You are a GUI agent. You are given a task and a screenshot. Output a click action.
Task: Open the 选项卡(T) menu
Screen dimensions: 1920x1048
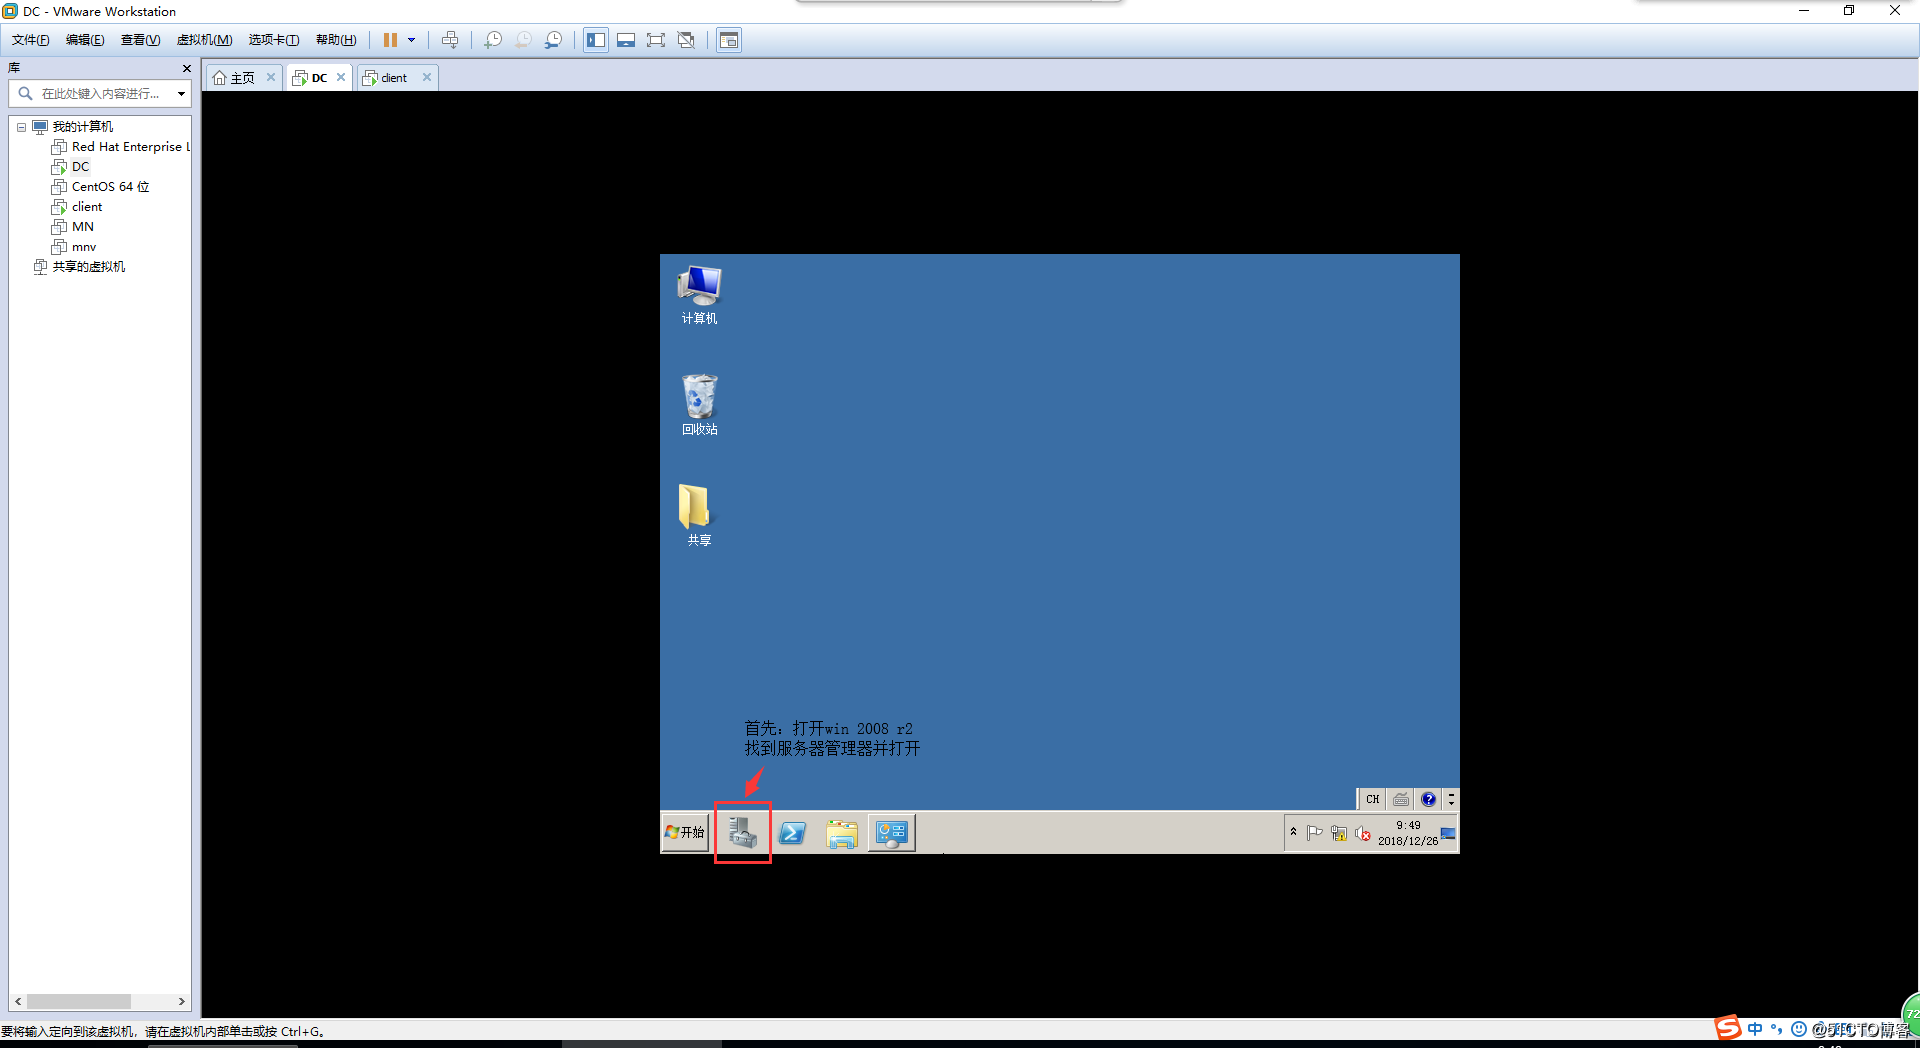(274, 40)
